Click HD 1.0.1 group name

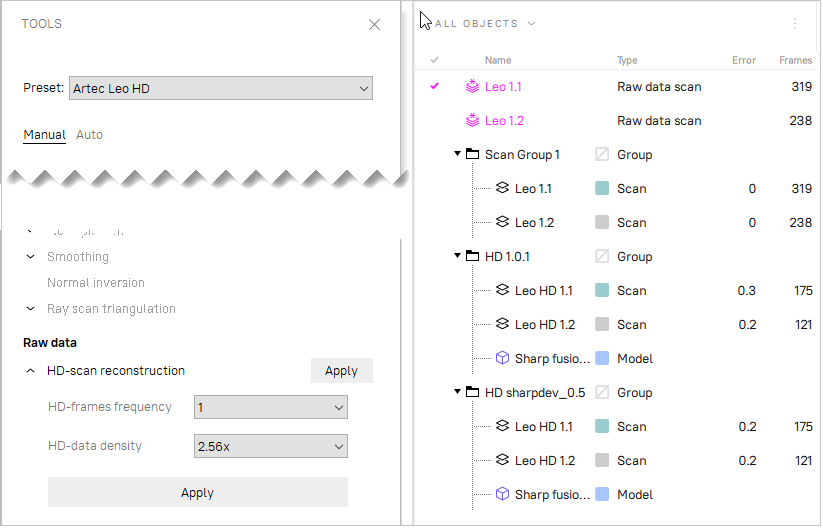click(507, 257)
